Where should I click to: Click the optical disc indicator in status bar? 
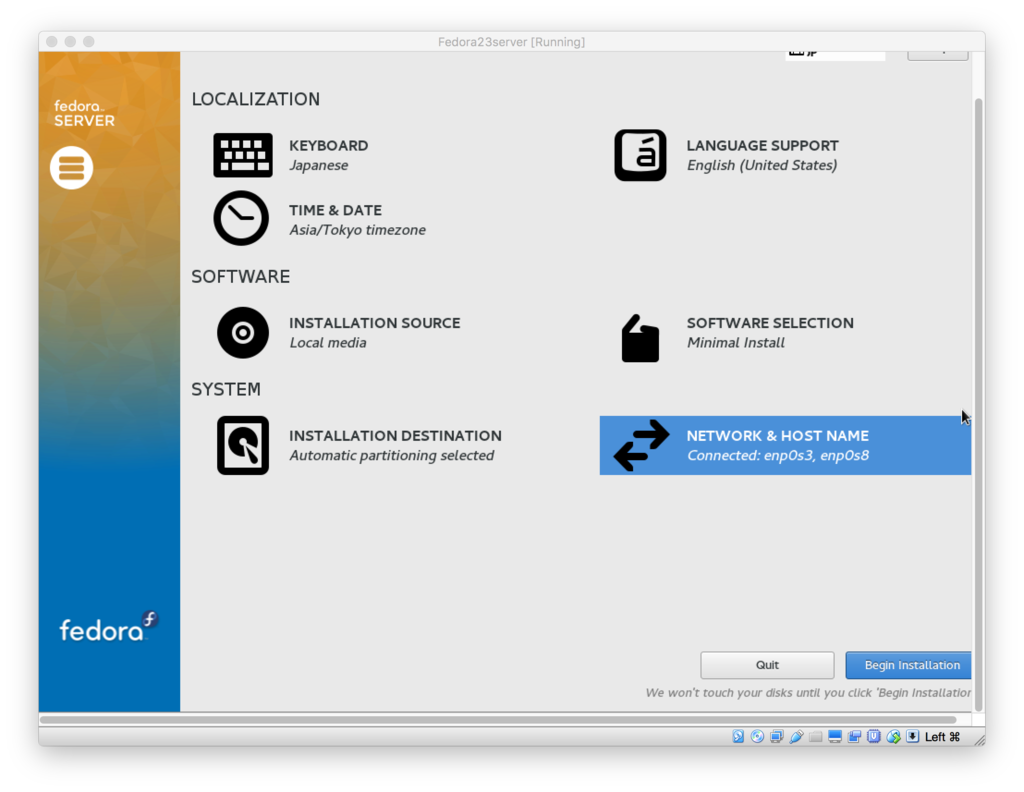757,737
